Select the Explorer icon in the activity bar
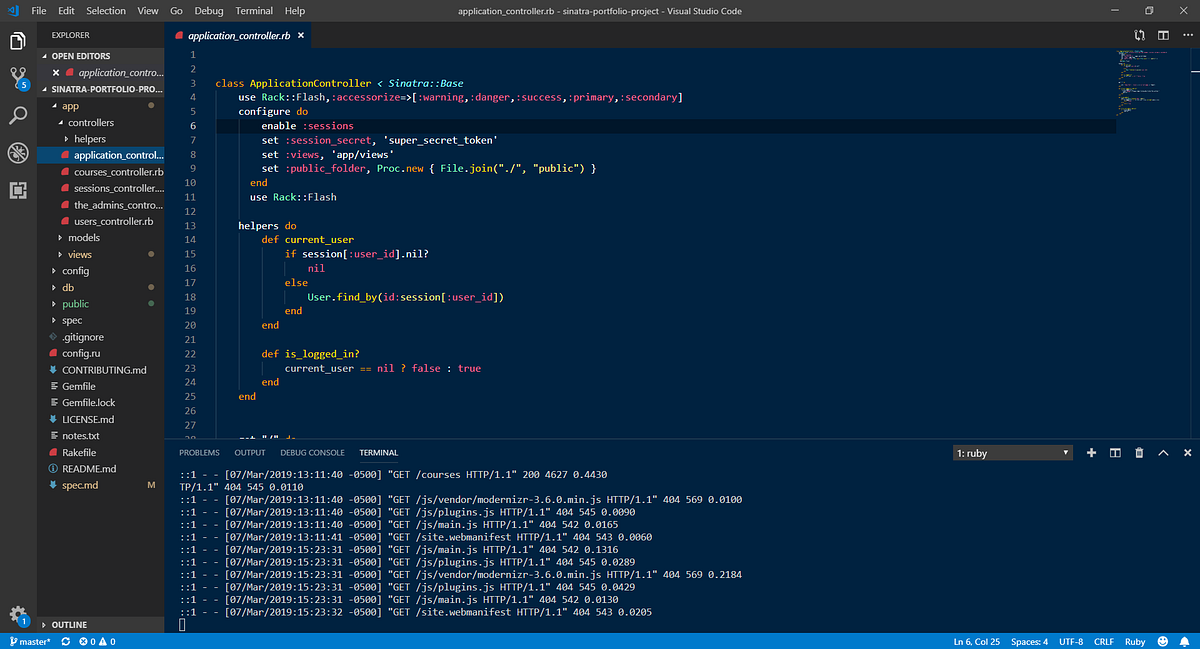The height and width of the screenshot is (649, 1200). [17, 40]
